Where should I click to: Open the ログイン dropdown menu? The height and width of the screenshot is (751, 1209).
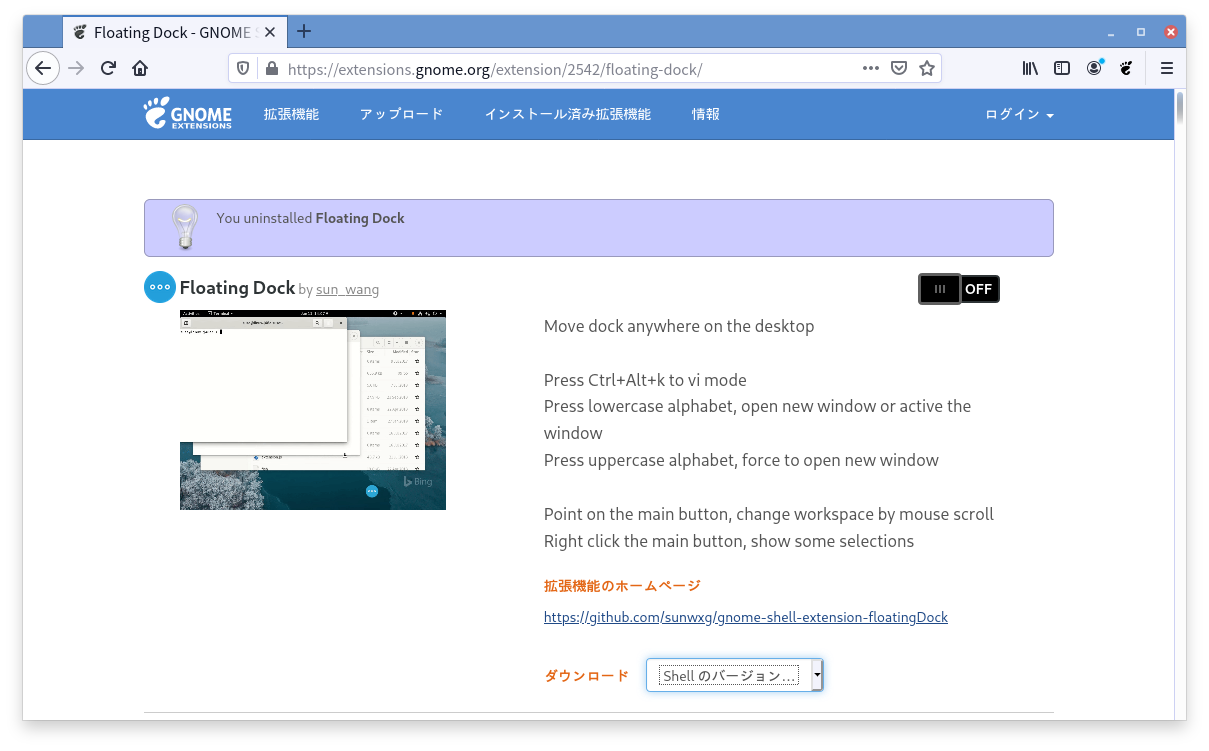pyautogui.click(x=1019, y=114)
